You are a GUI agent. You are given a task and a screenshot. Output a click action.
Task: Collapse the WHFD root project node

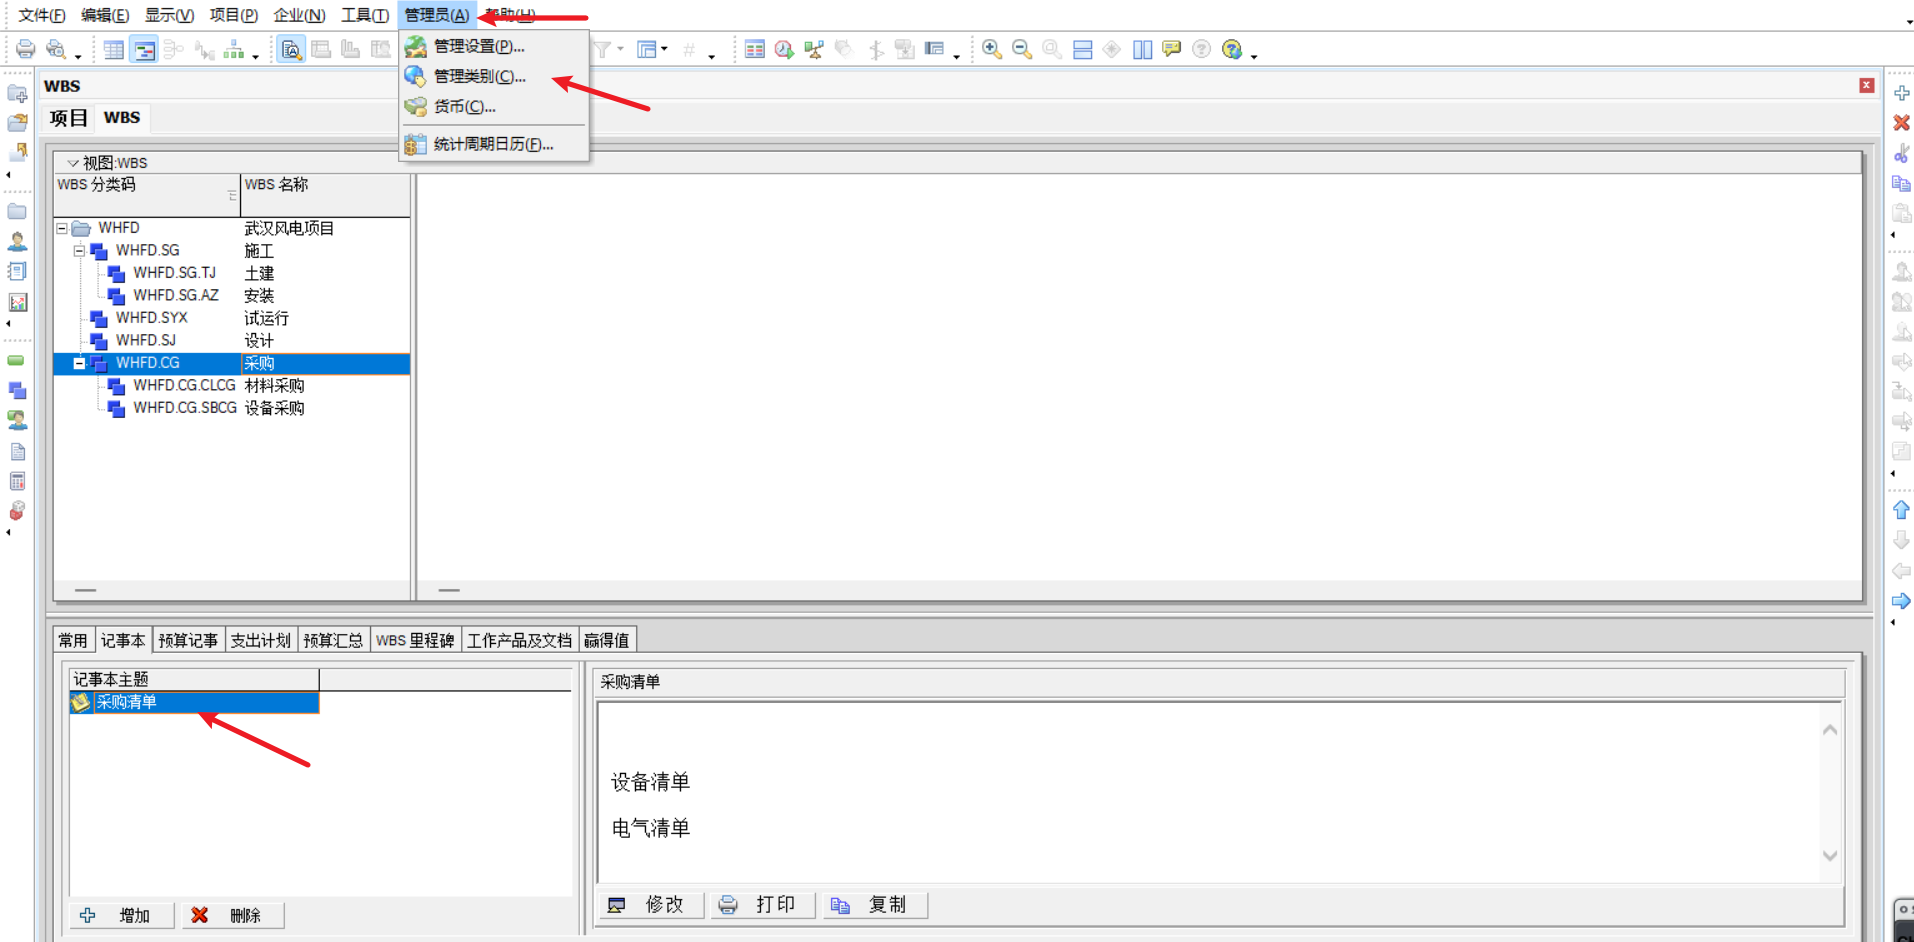[x=62, y=228]
